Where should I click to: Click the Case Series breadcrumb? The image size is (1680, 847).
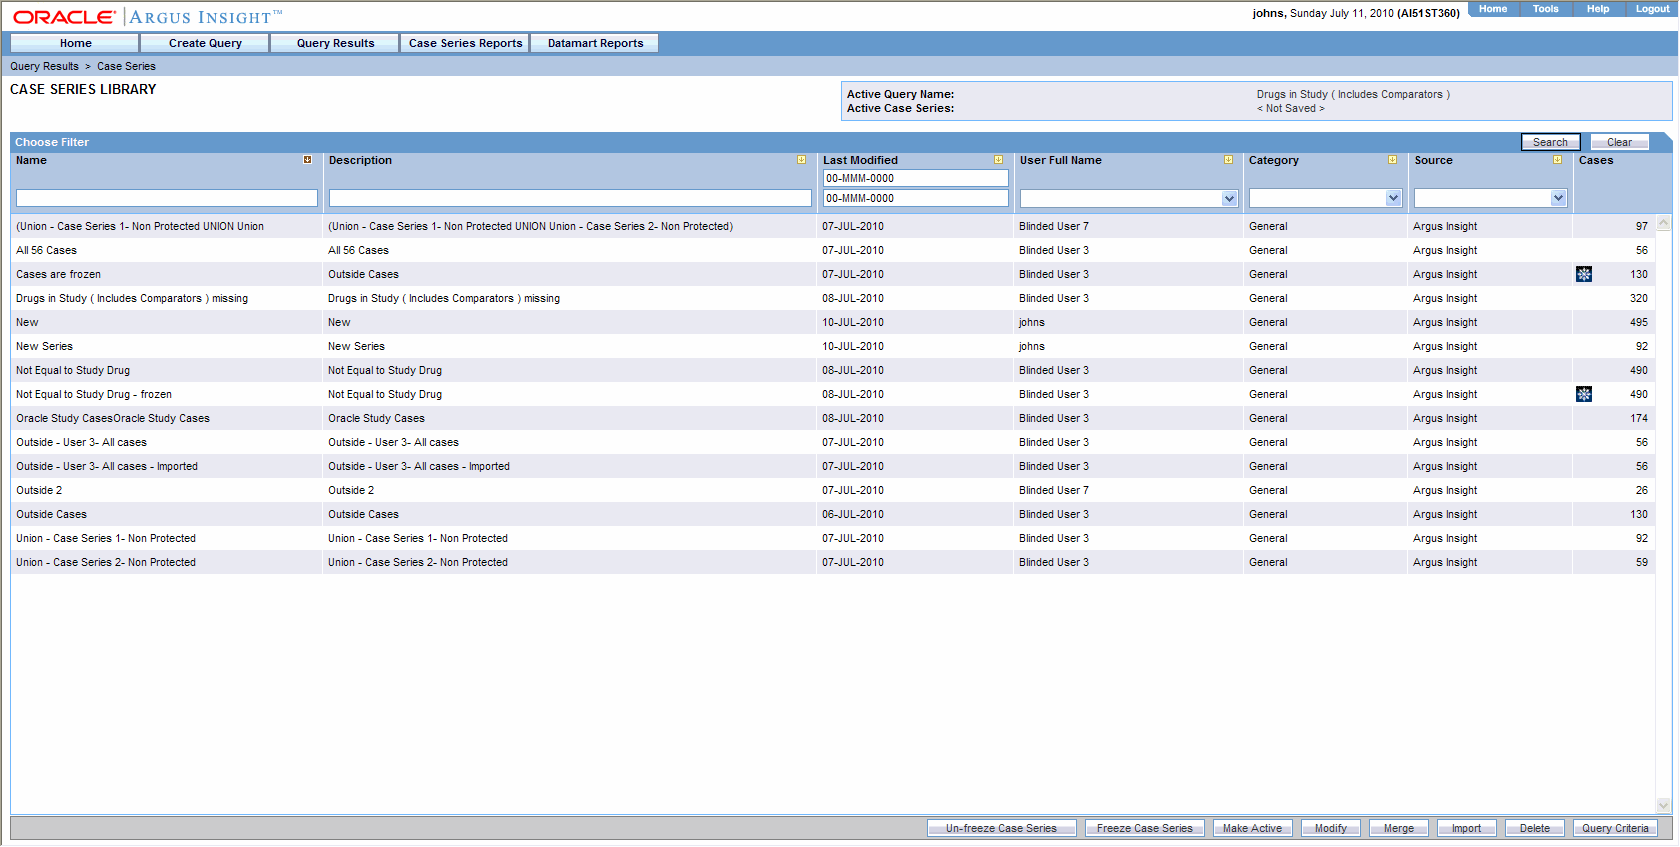(x=126, y=66)
